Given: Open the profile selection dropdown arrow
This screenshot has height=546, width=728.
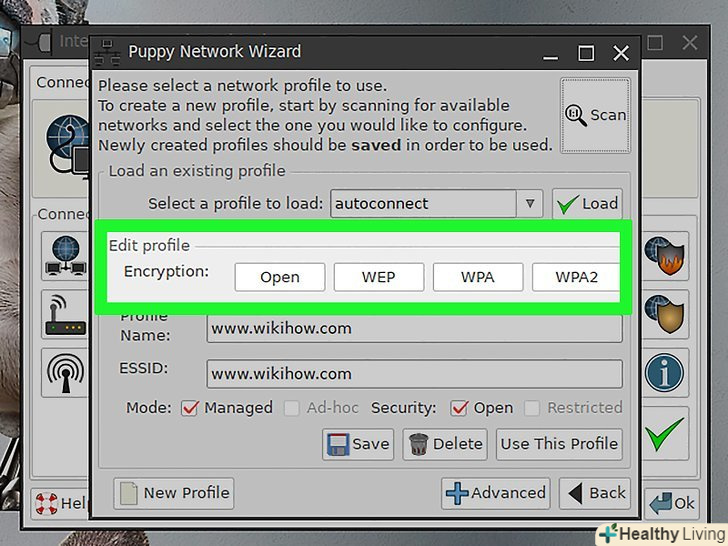Looking at the screenshot, I should [530, 203].
